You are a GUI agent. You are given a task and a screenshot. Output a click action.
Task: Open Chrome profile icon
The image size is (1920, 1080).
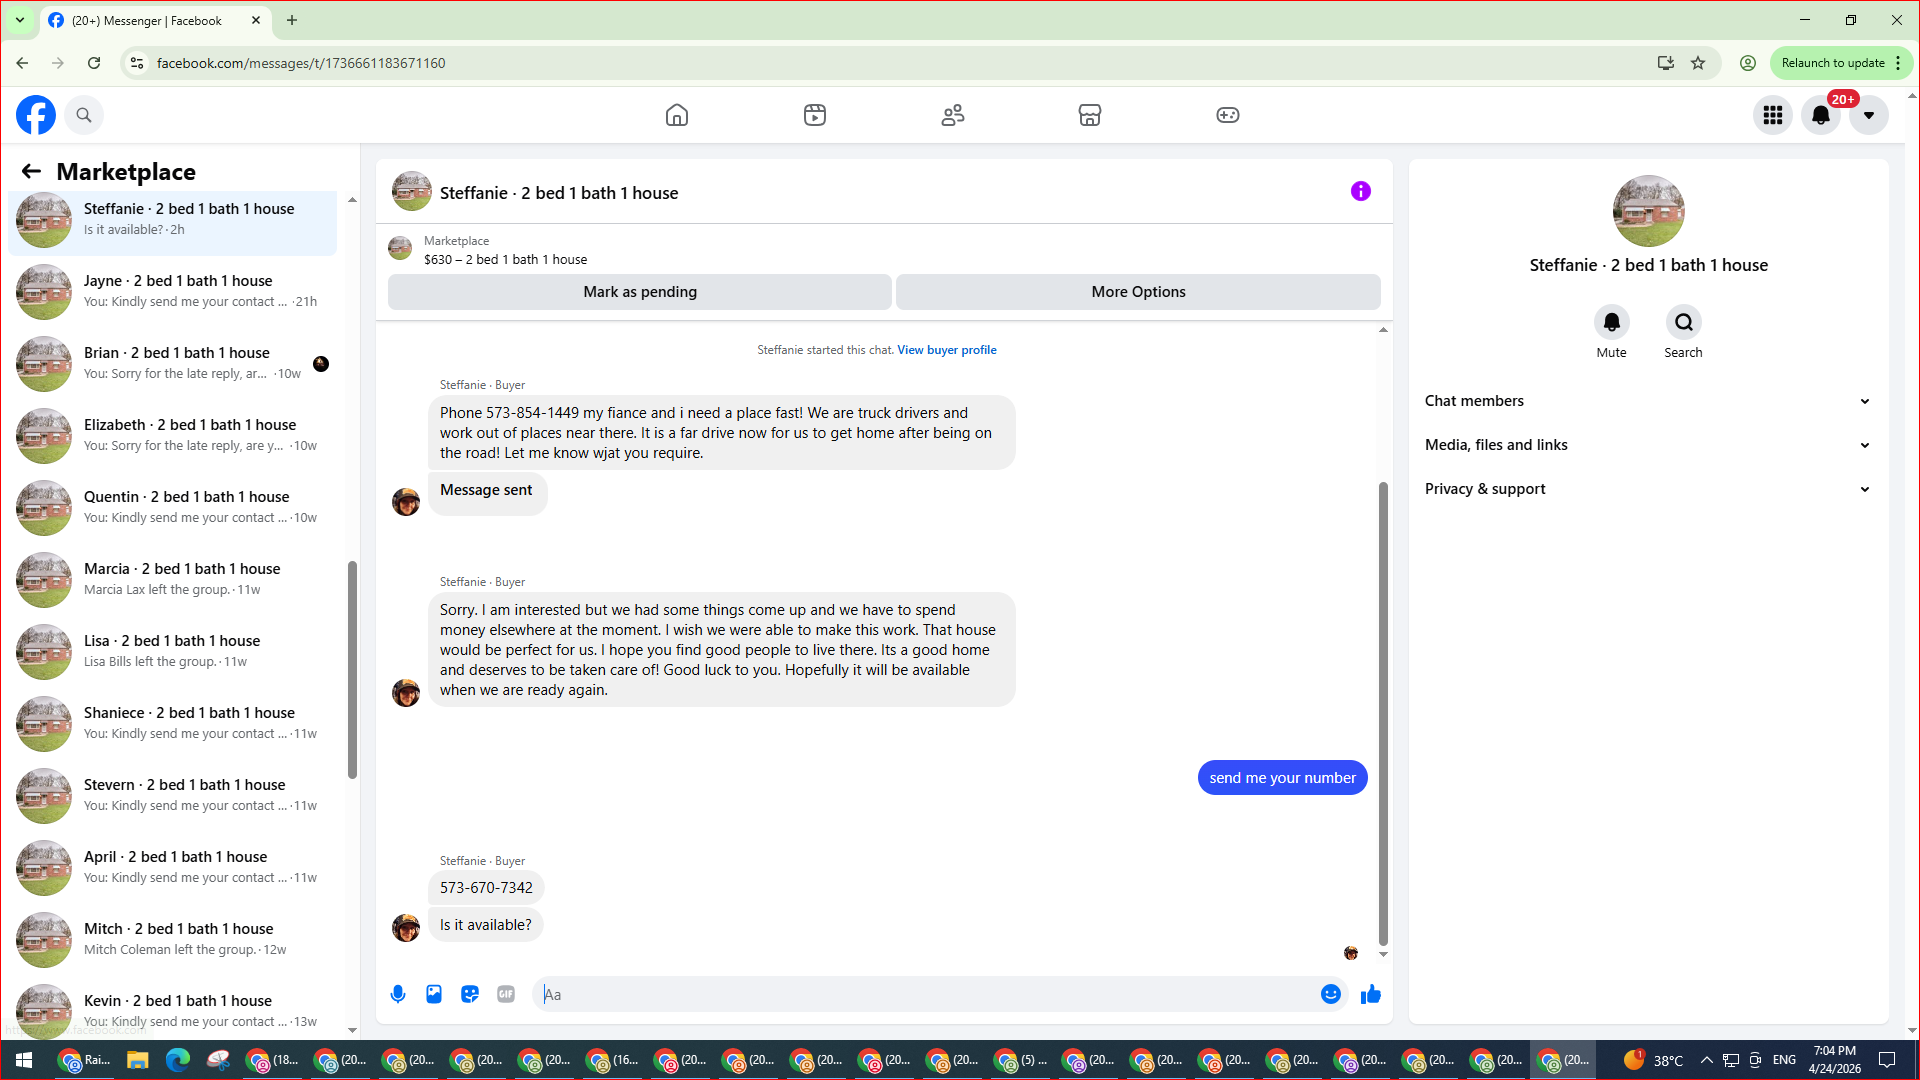pyautogui.click(x=1748, y=63)
